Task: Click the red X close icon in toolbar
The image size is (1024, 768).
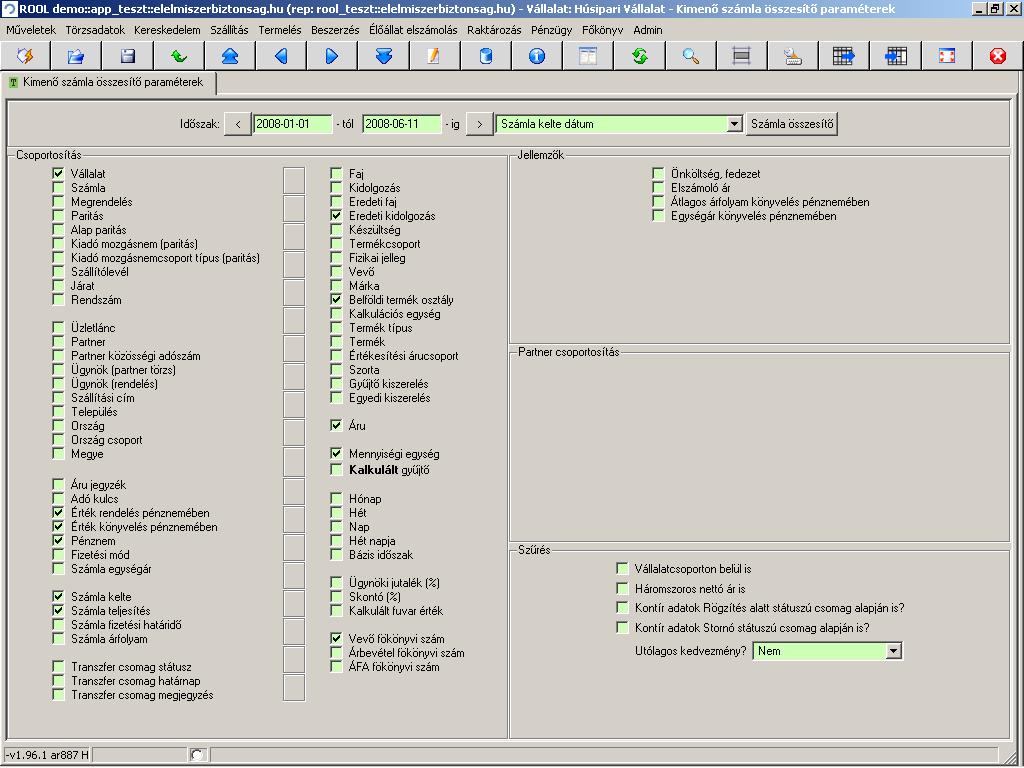Action: click(x=997, y=56)
